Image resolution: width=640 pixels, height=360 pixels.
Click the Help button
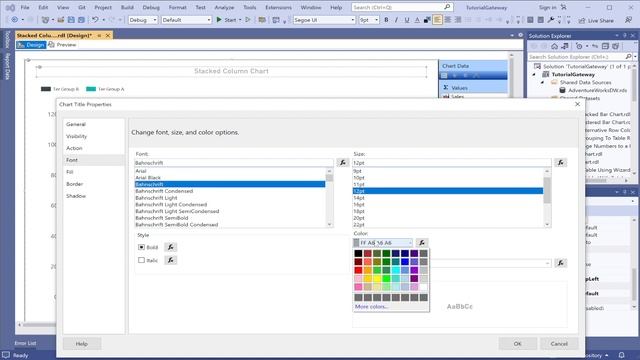click(82, 344)
